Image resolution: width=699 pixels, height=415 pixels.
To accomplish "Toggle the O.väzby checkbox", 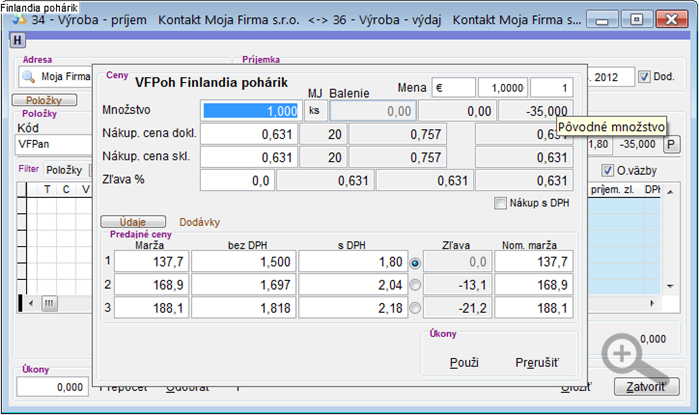I will click(x=607, y=170).
